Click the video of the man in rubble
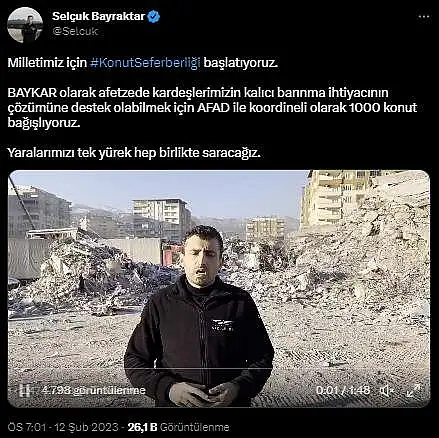Viewport: 439px width, 438px height. pos(219,289)
